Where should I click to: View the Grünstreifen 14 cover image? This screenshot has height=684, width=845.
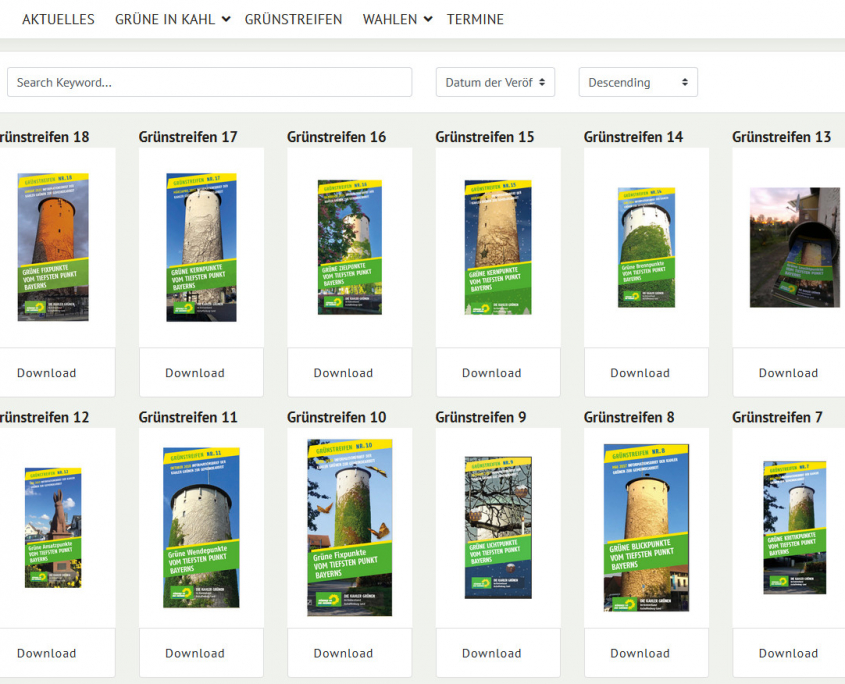646,247
